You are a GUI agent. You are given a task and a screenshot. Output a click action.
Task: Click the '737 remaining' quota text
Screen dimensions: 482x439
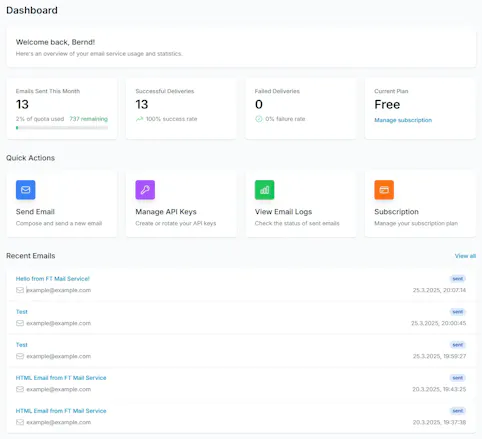pos(89,119)
